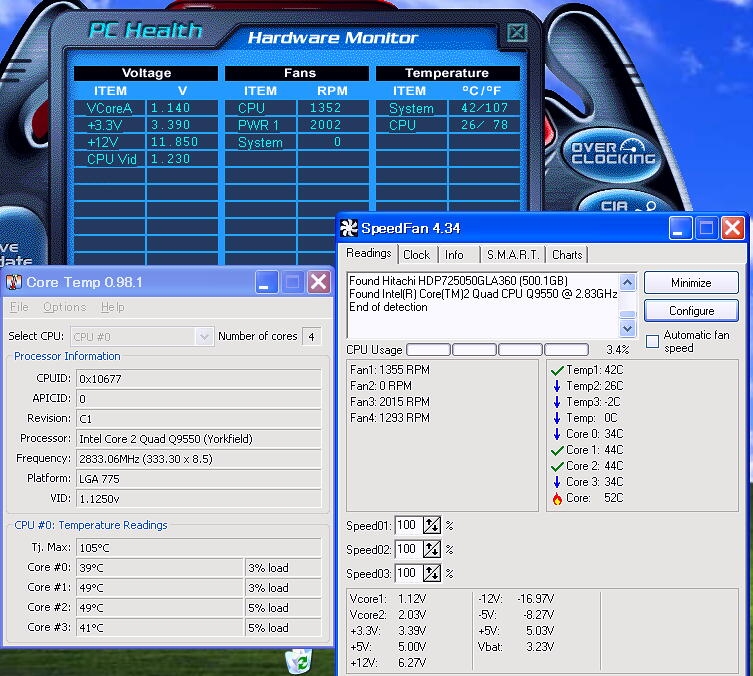The image size is (753, 676).
Task: Enable the Automatic fan speed checkbox
Action: [x=652, y=342]
